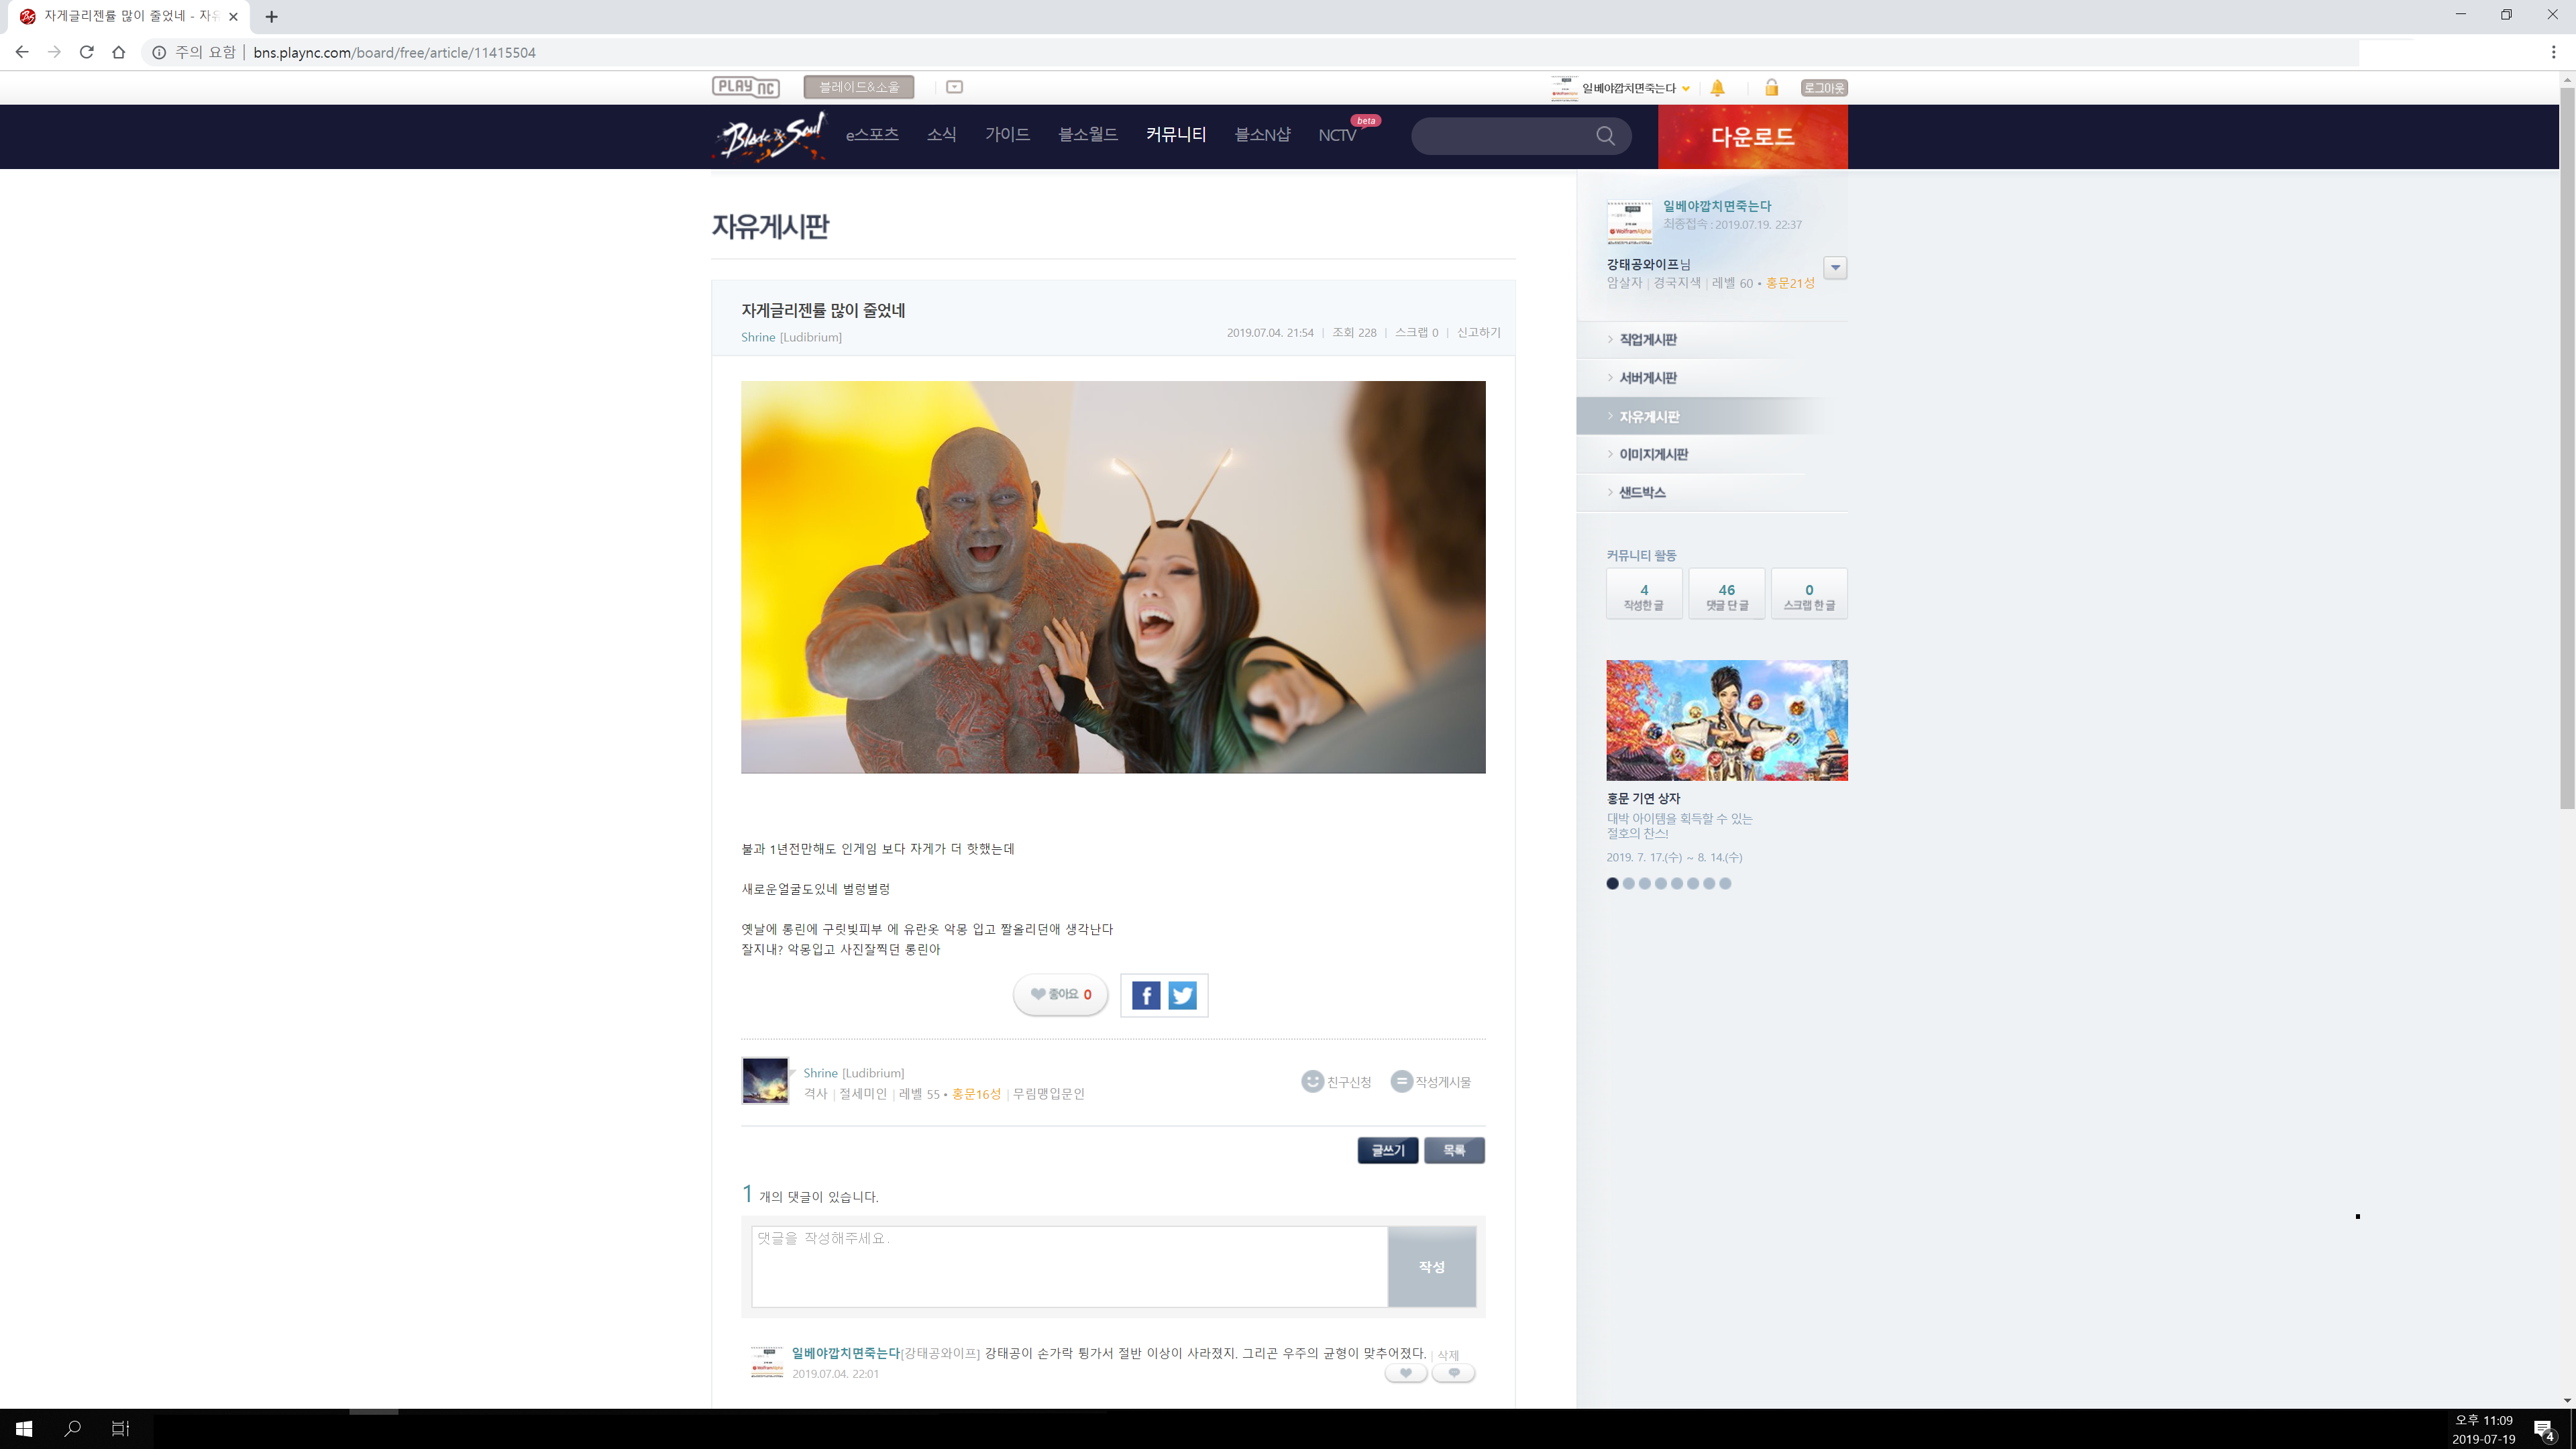The height and width of the screenshot is (1449, 2576).
Task: Click the 작성게시물 list icon
Action: (1401, 1081)
